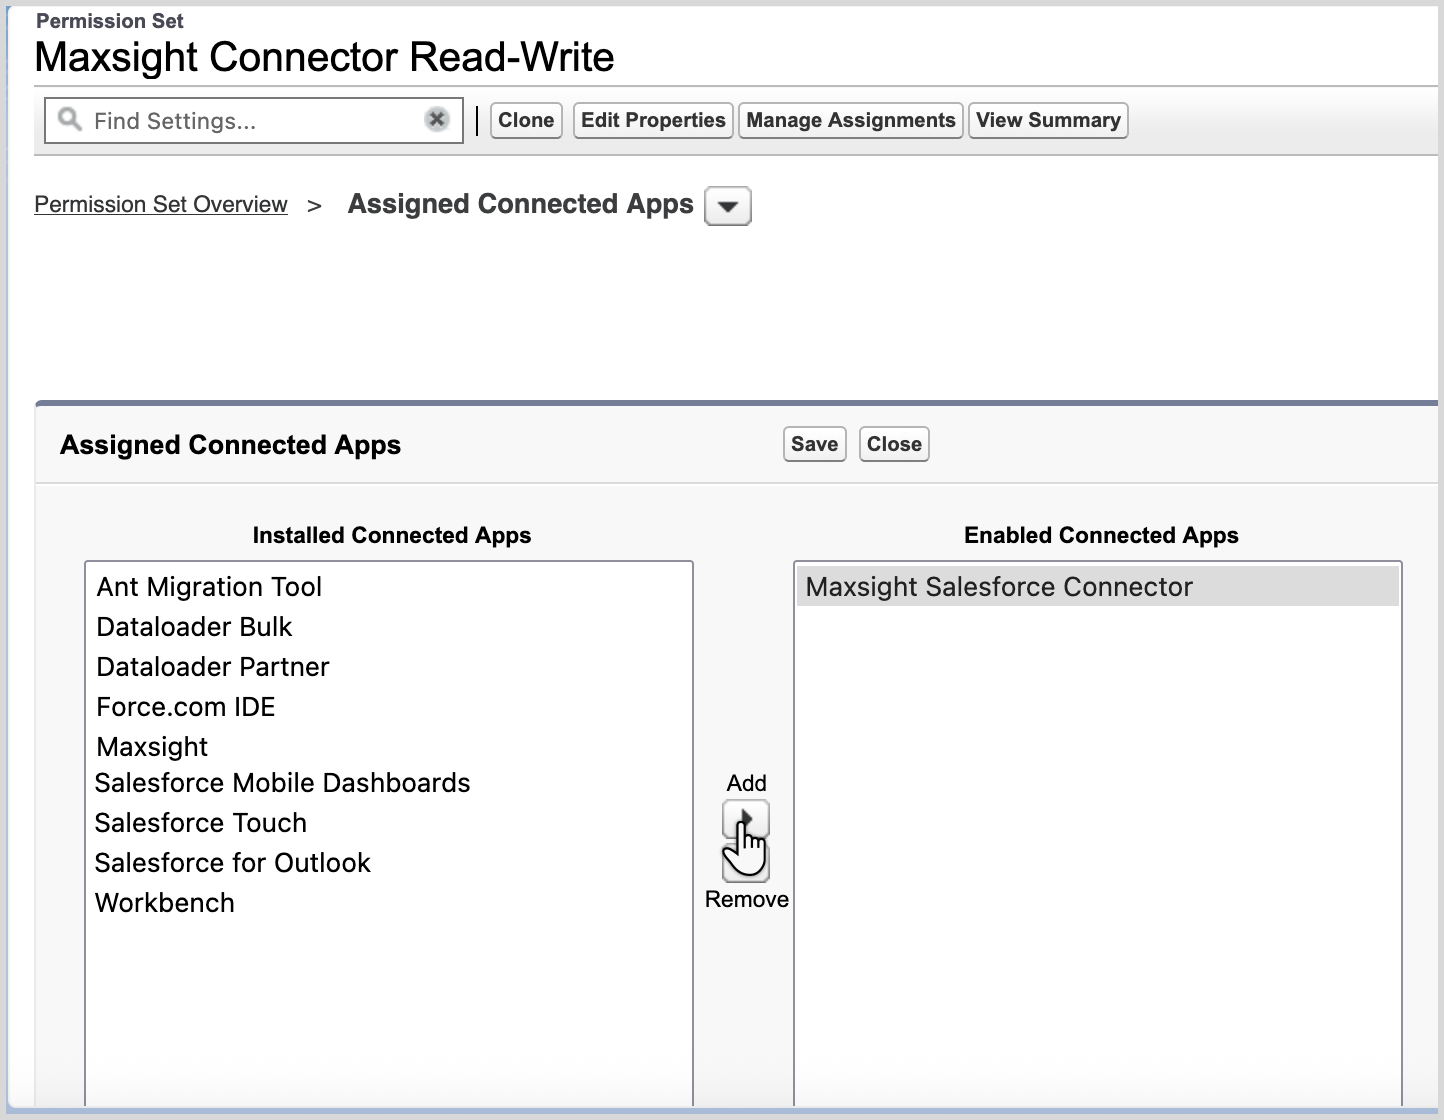Screen dimensions: 1444x1120
Task: Select Dataloader Bulk from the installed list
Action: coord(193,627)
